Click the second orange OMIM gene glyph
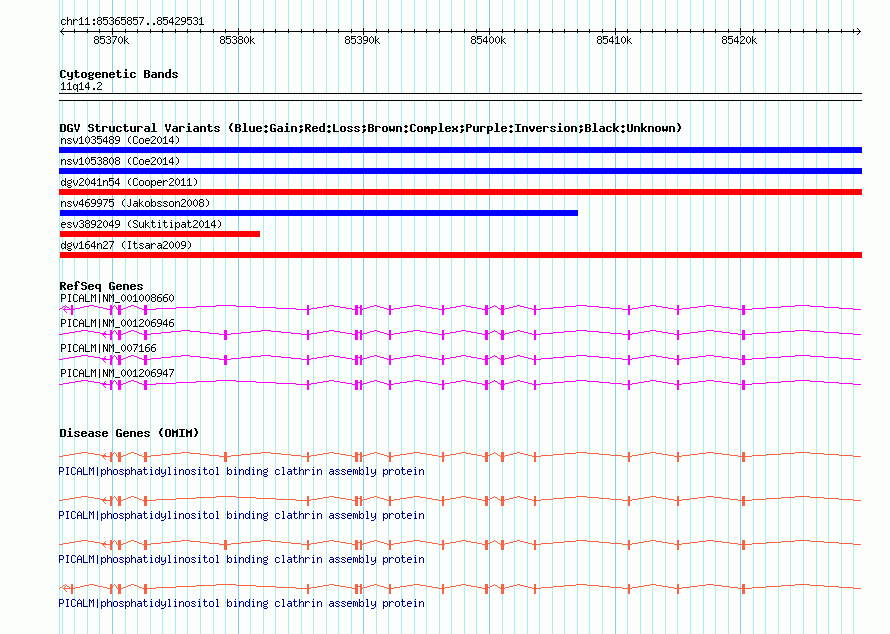The width and height of the screenshot is (890, 634). tap(460, 500)
